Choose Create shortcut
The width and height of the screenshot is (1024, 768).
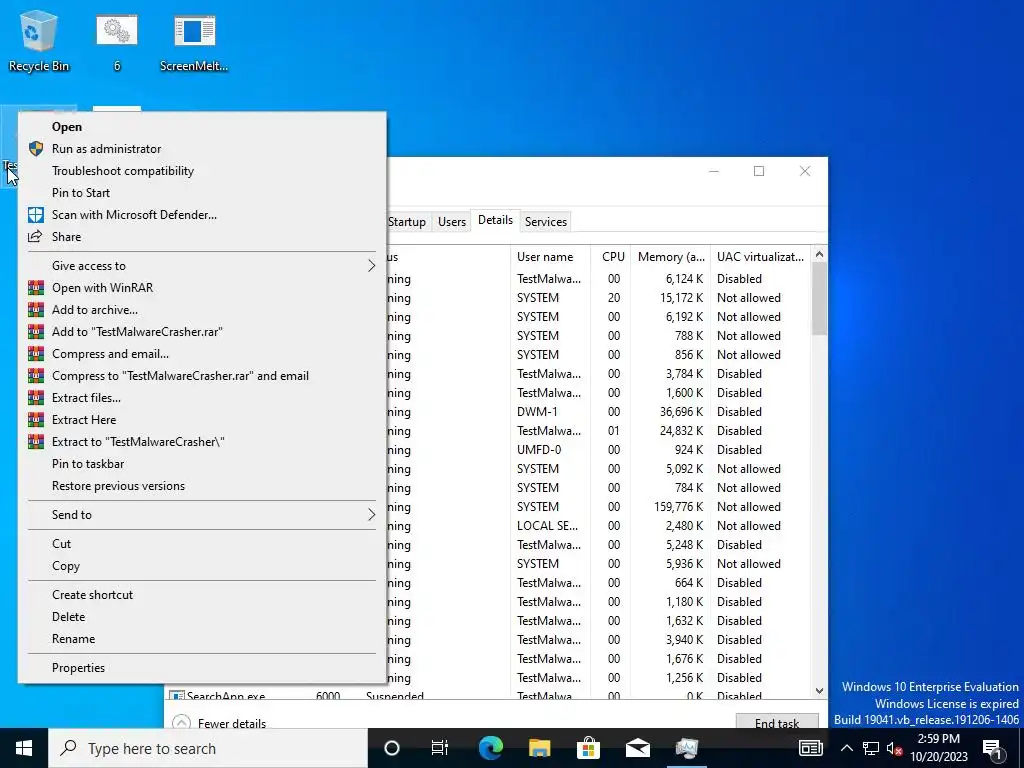coord(202,595)
